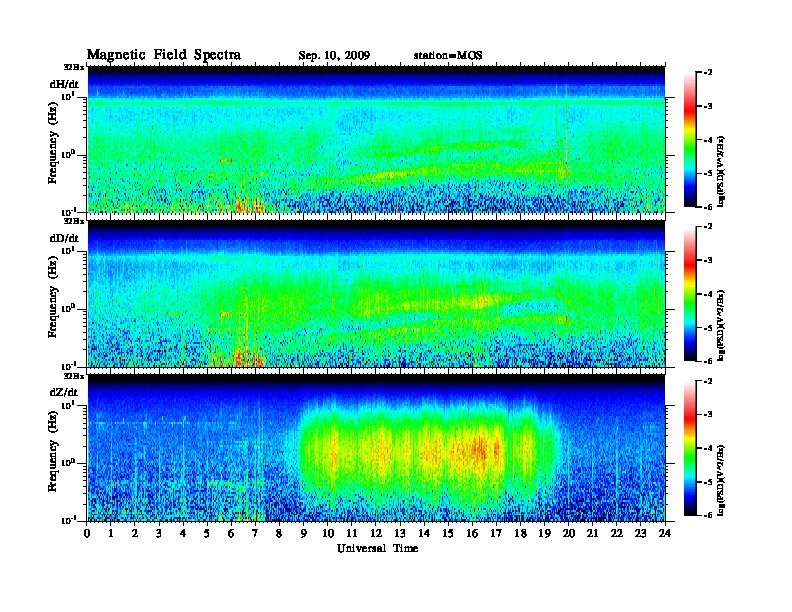Click the -5 value on the dZ/dt color scale
This screenshot has height=612, width=792.
[708, 482]
